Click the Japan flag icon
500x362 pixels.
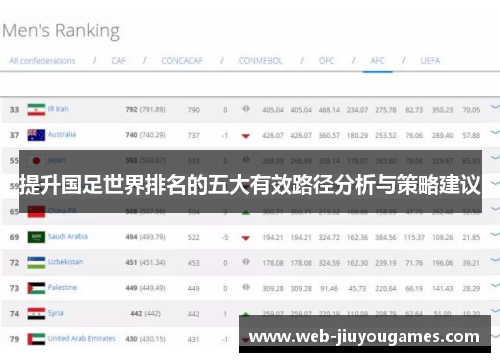point(36,161)
